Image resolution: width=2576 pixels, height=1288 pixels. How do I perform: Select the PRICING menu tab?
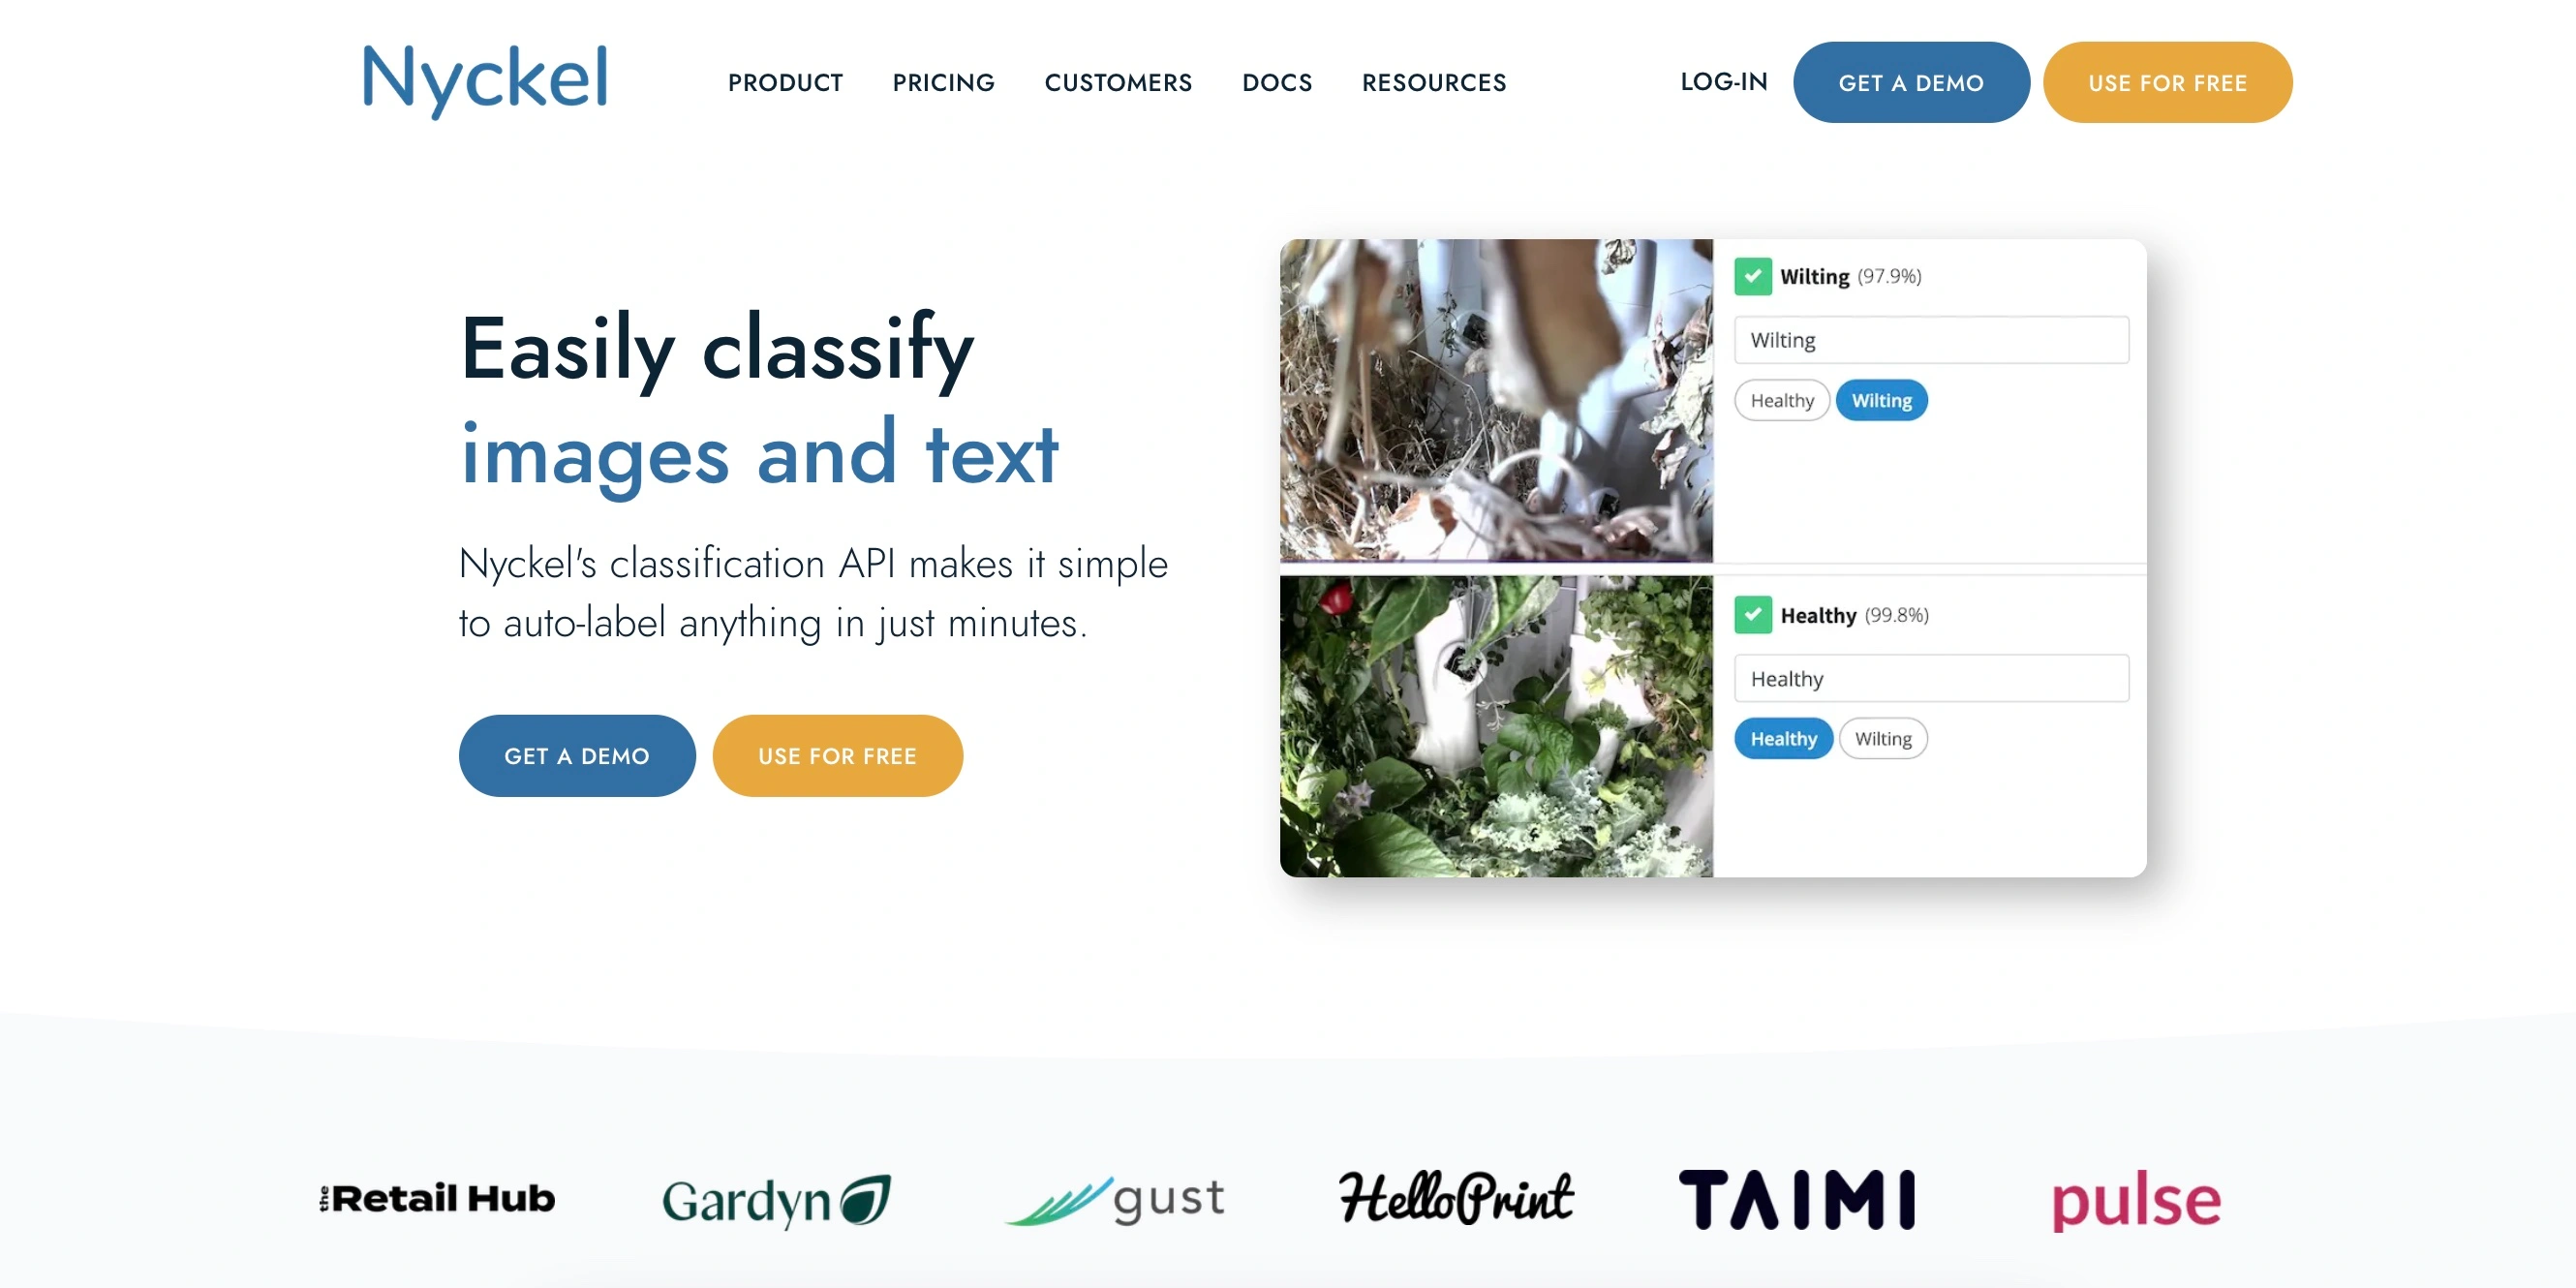pos(943,82)
